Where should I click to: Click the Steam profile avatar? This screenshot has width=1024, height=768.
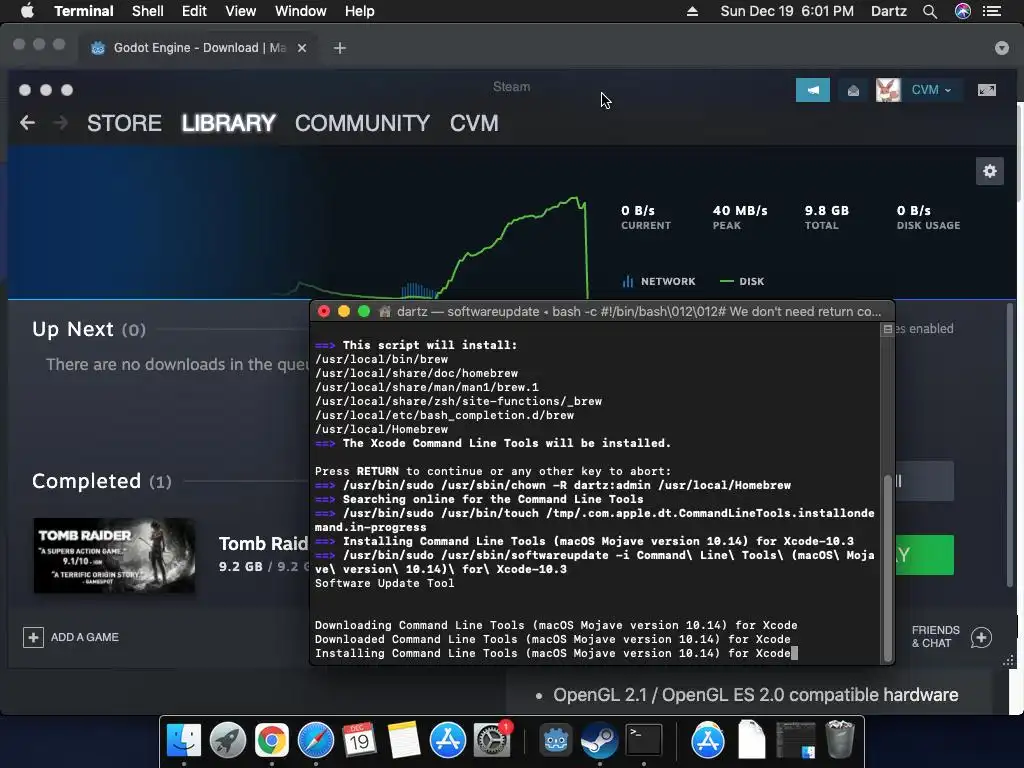tap(888, 90)
